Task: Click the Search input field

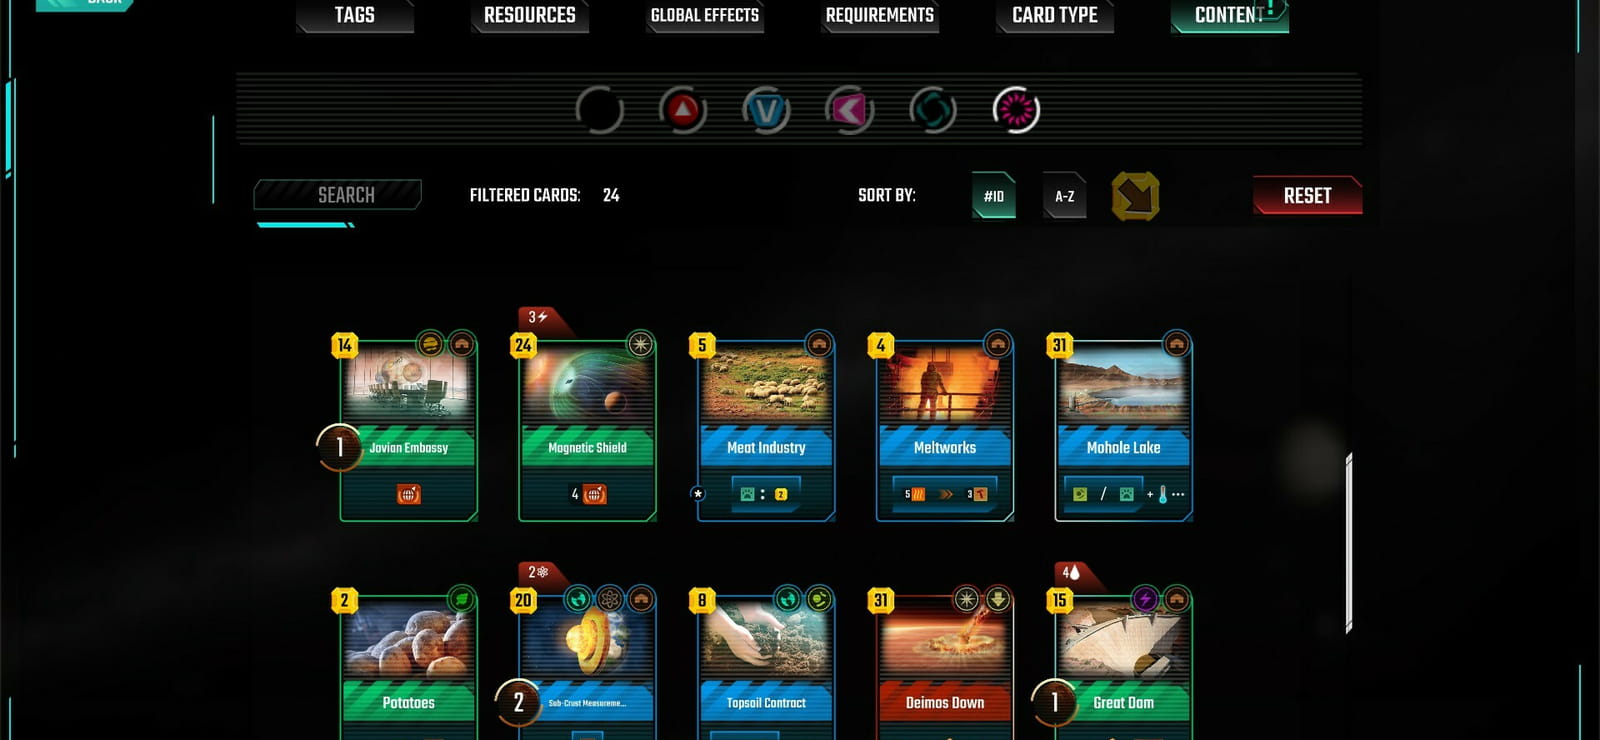Action: (x=338, y=195)
